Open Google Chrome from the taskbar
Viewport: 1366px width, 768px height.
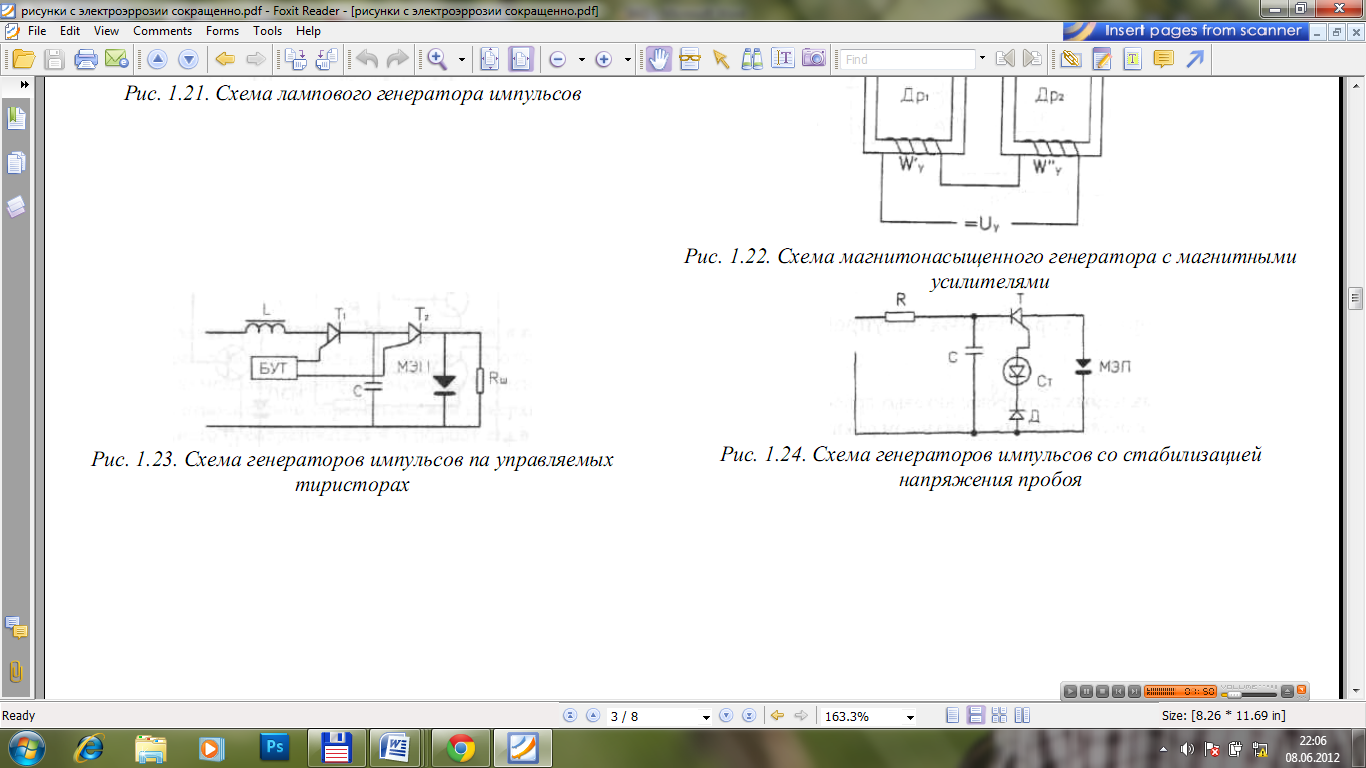[x=461, y=748]
